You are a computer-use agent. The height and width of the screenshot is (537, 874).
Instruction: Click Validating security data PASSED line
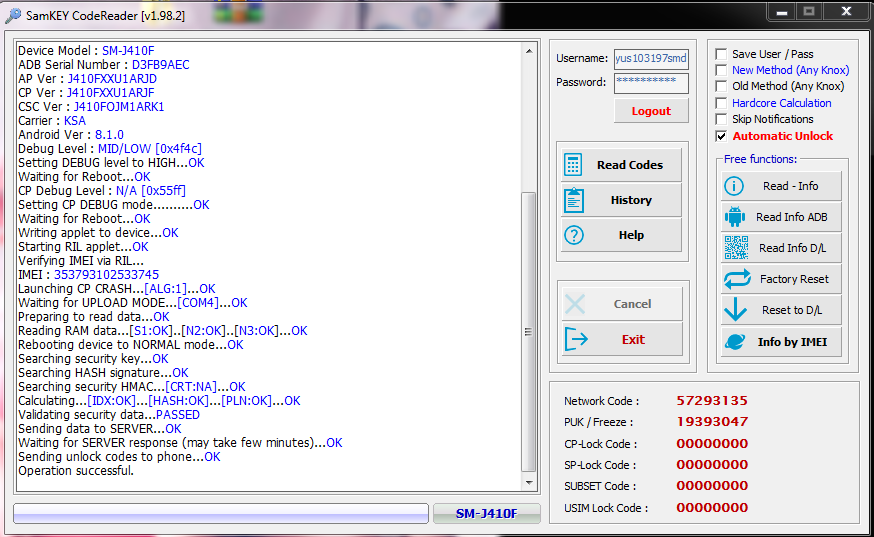(109, 415)
